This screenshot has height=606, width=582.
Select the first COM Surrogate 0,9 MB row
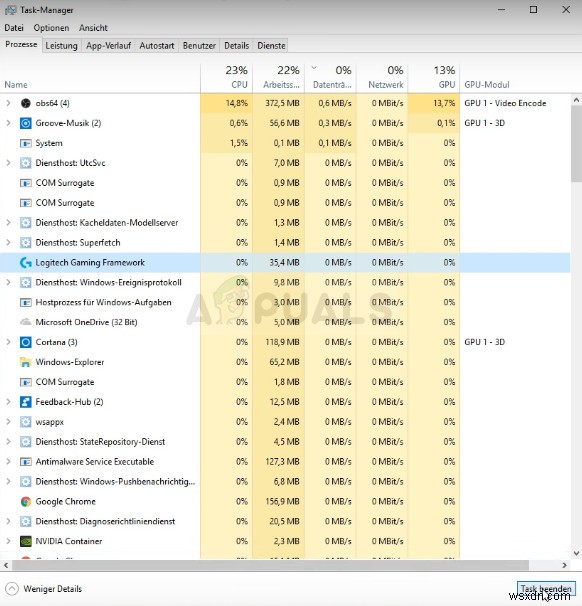[x=285, y=183]
